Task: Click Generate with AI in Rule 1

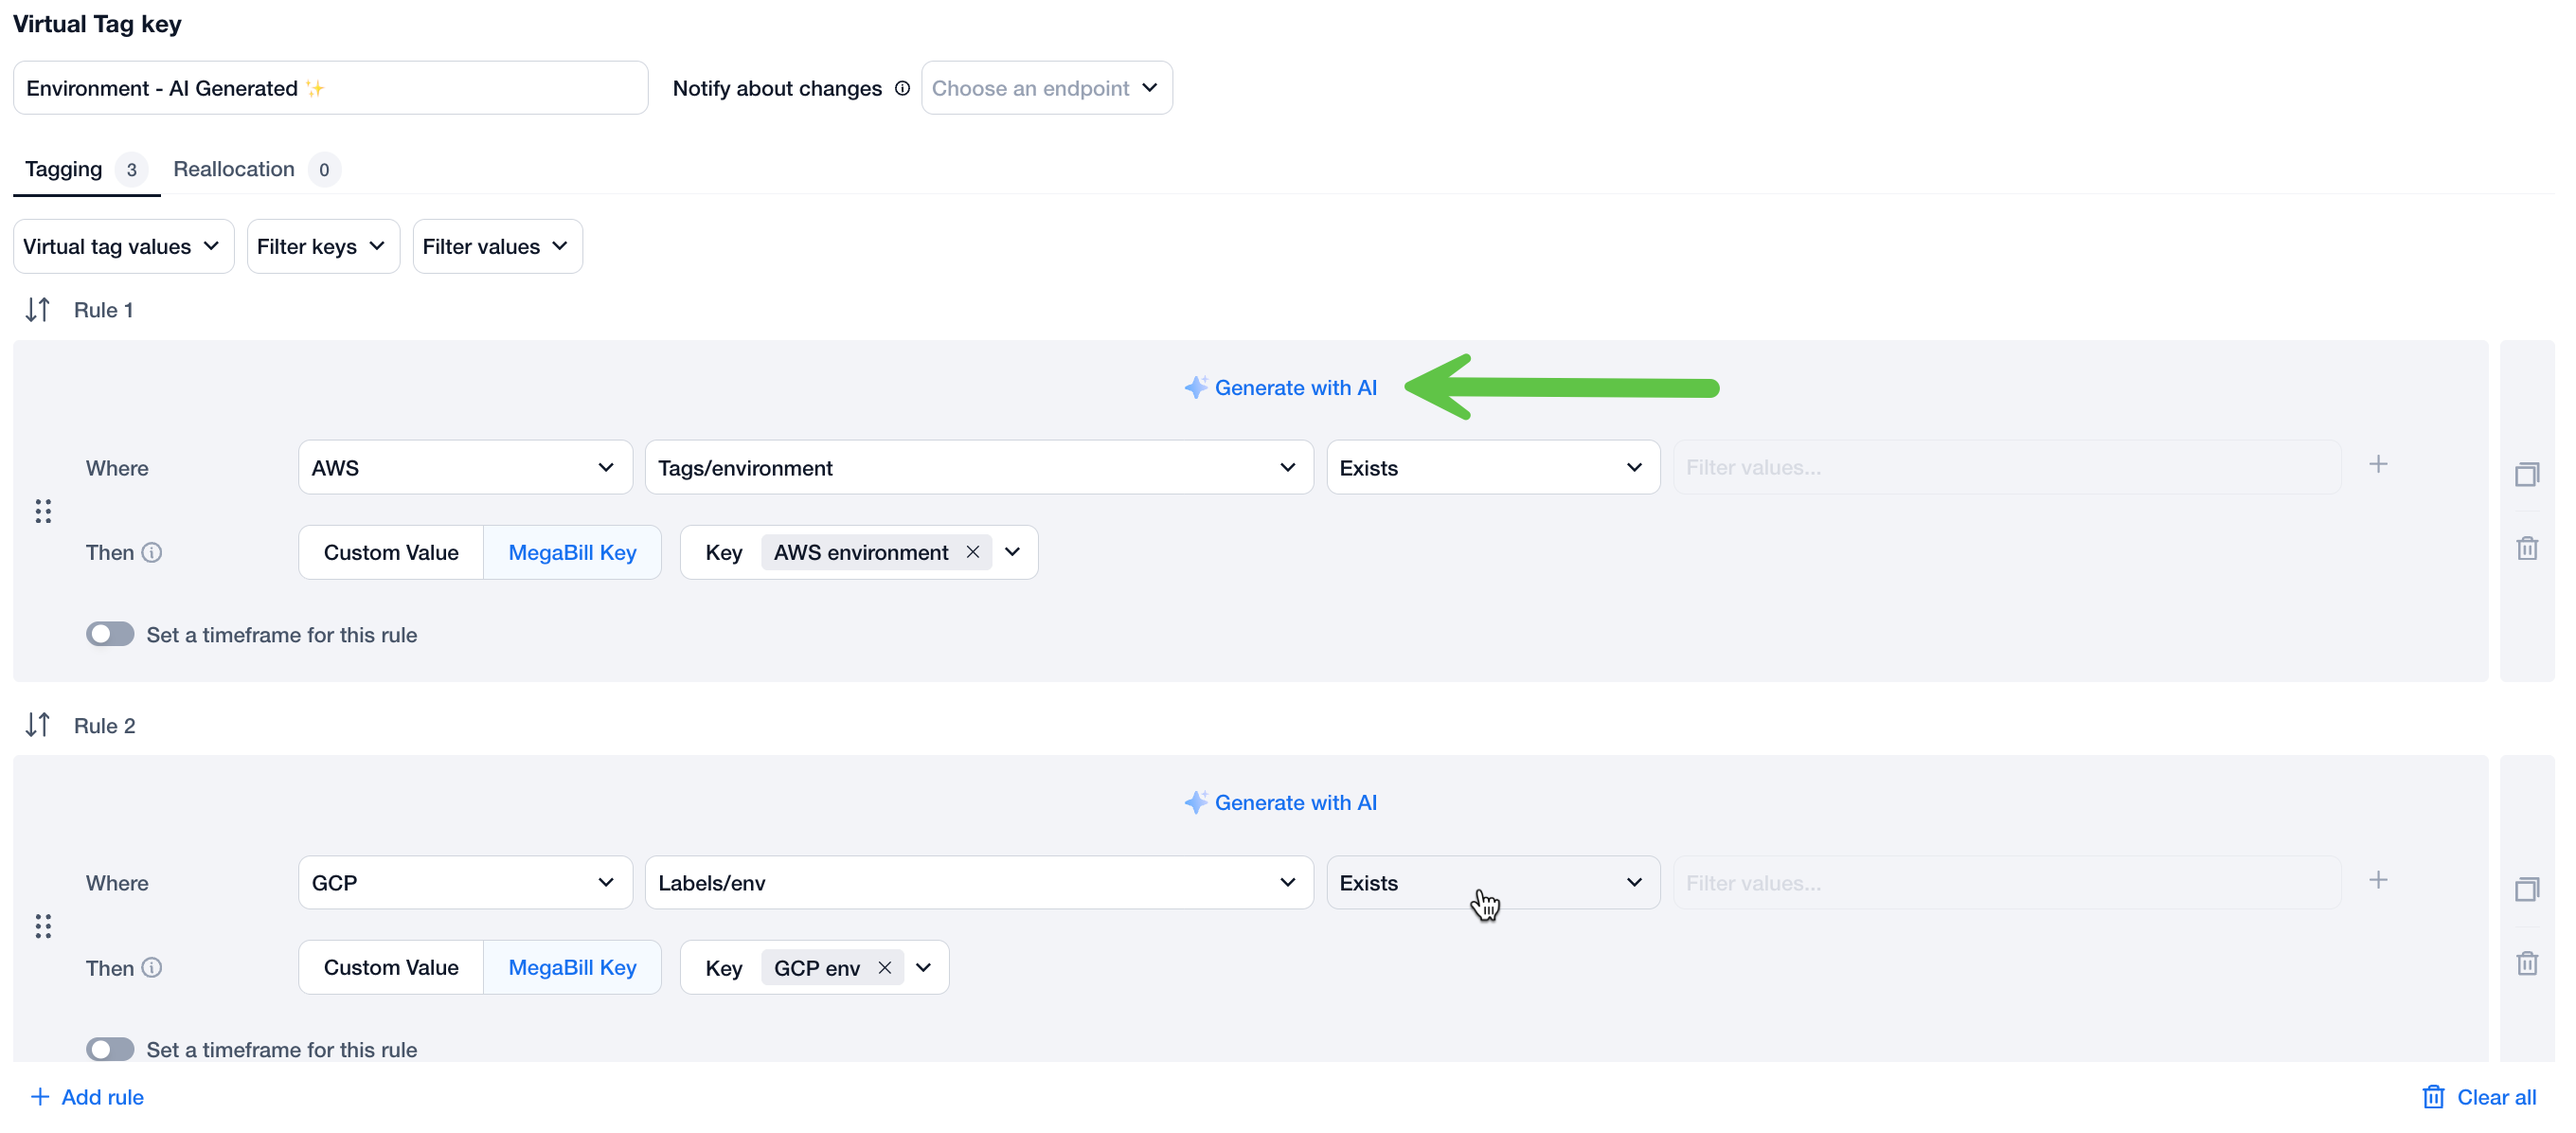Action: tap(1280, 387)
